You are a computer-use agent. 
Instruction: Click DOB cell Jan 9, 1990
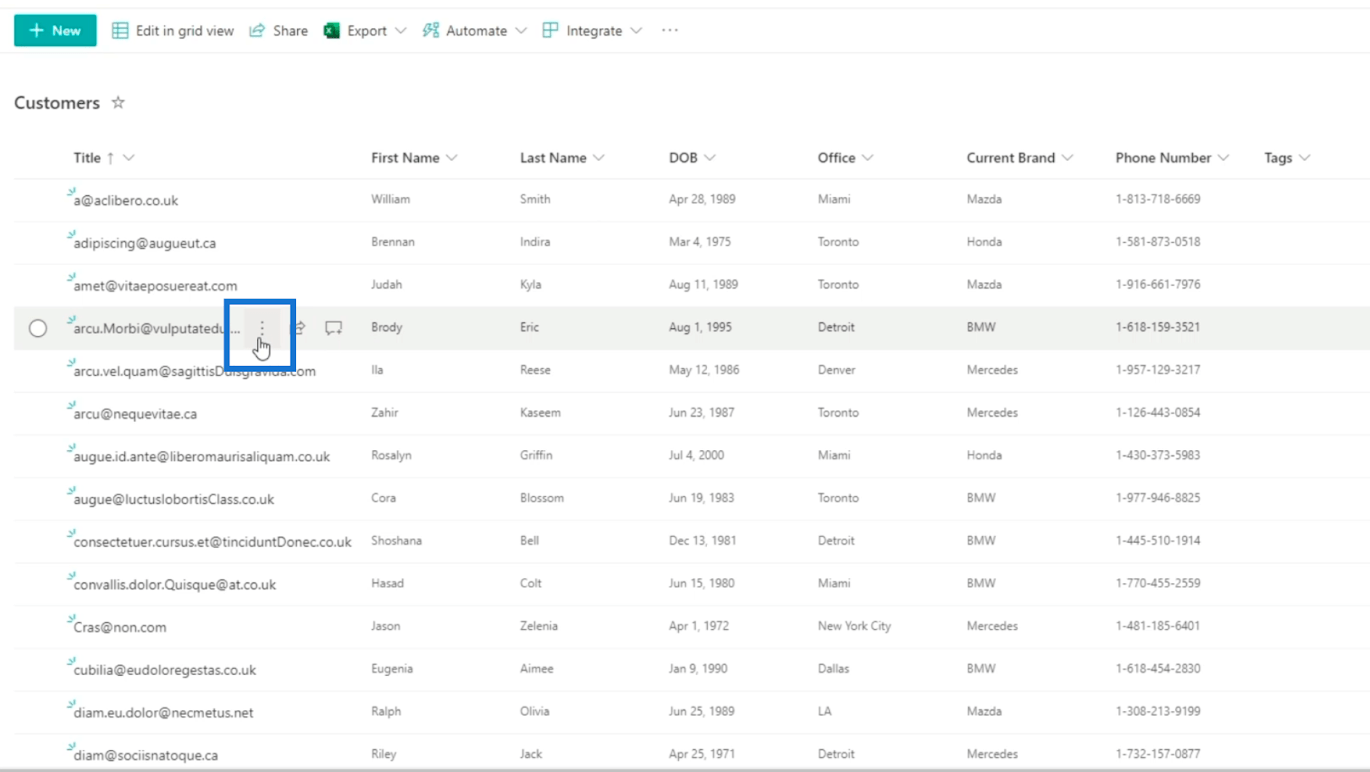pyautogui.click(x=698, y=668)
